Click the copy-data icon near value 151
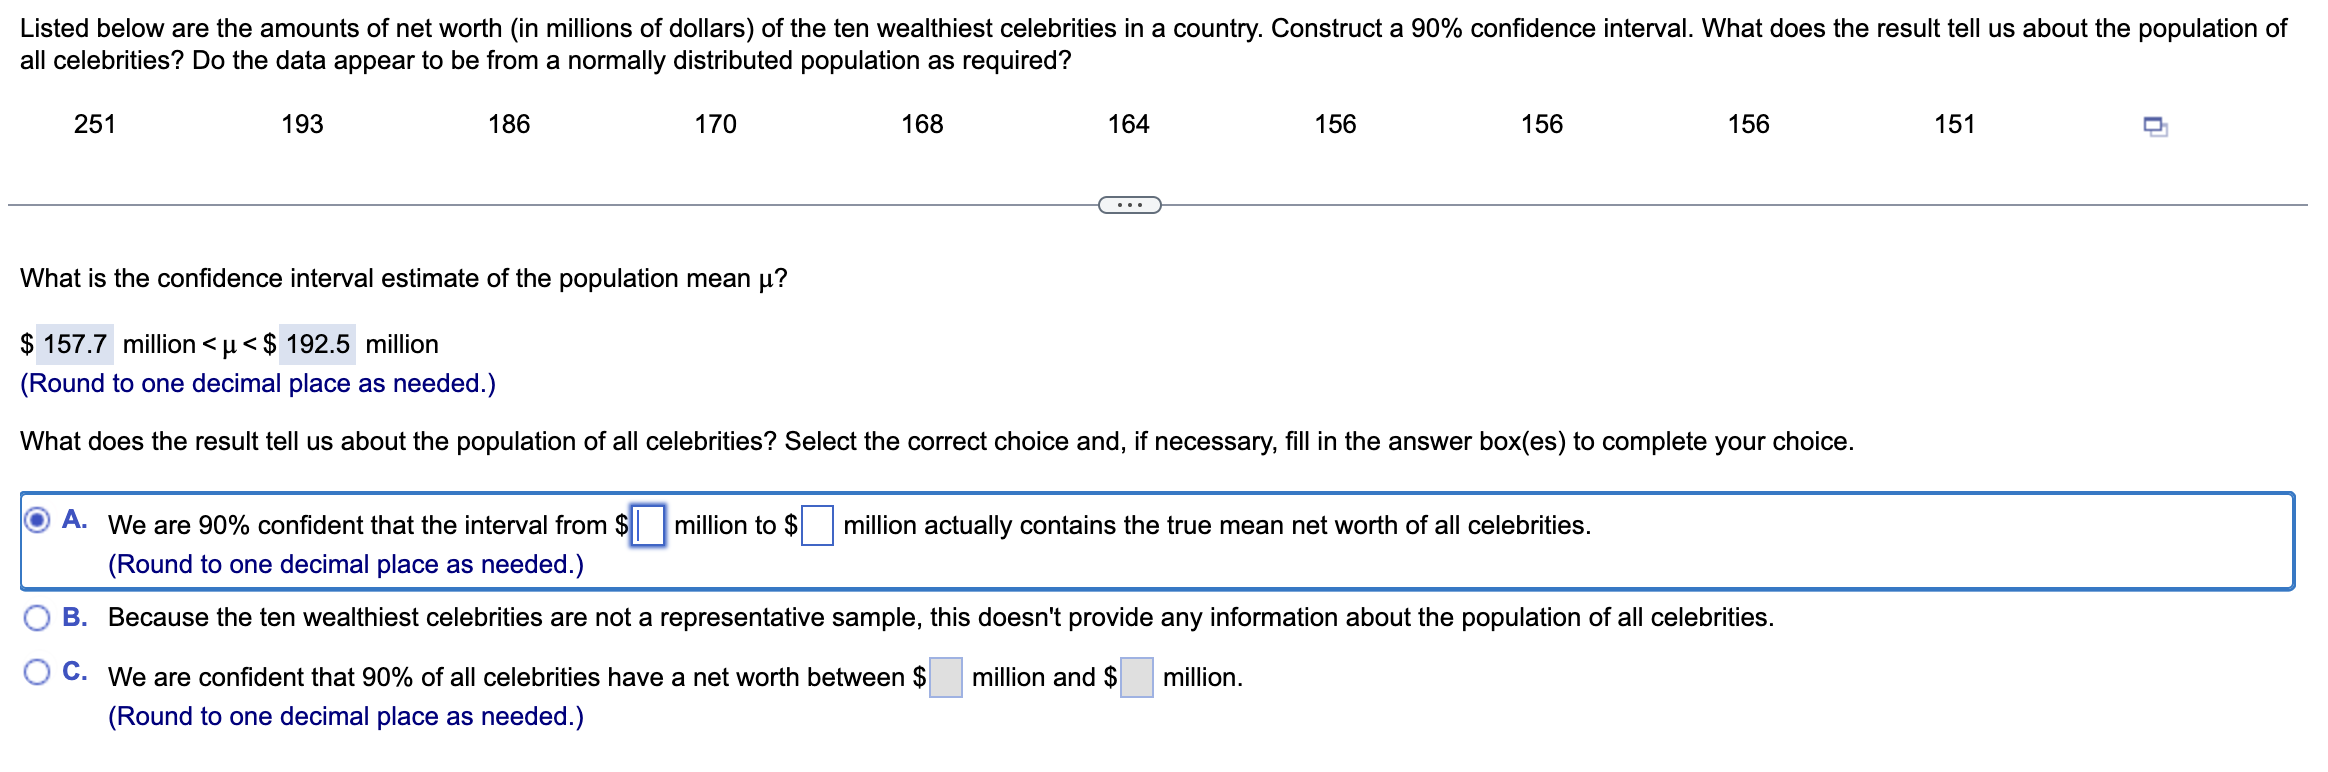Screen dimensions: 2328x772 coord(2154,127)
